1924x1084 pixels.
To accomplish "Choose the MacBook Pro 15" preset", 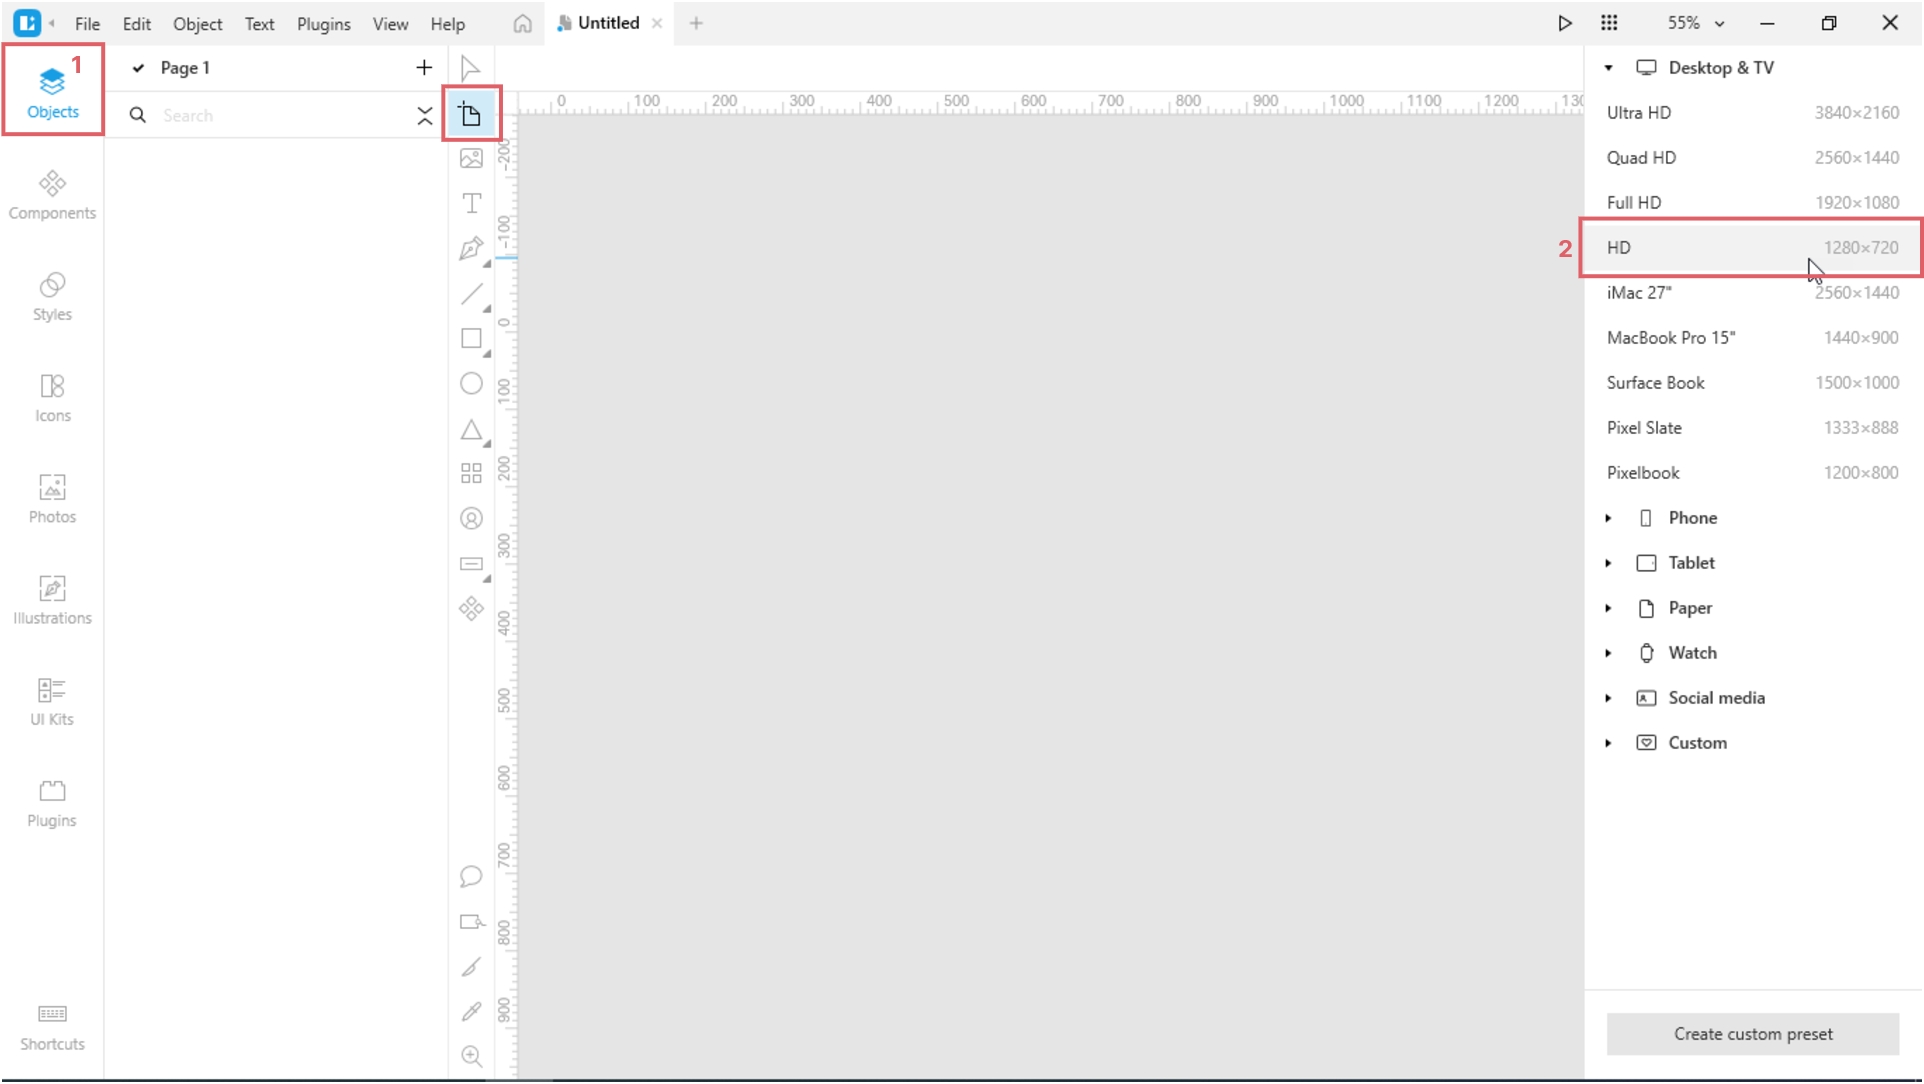I will 1752,338.
